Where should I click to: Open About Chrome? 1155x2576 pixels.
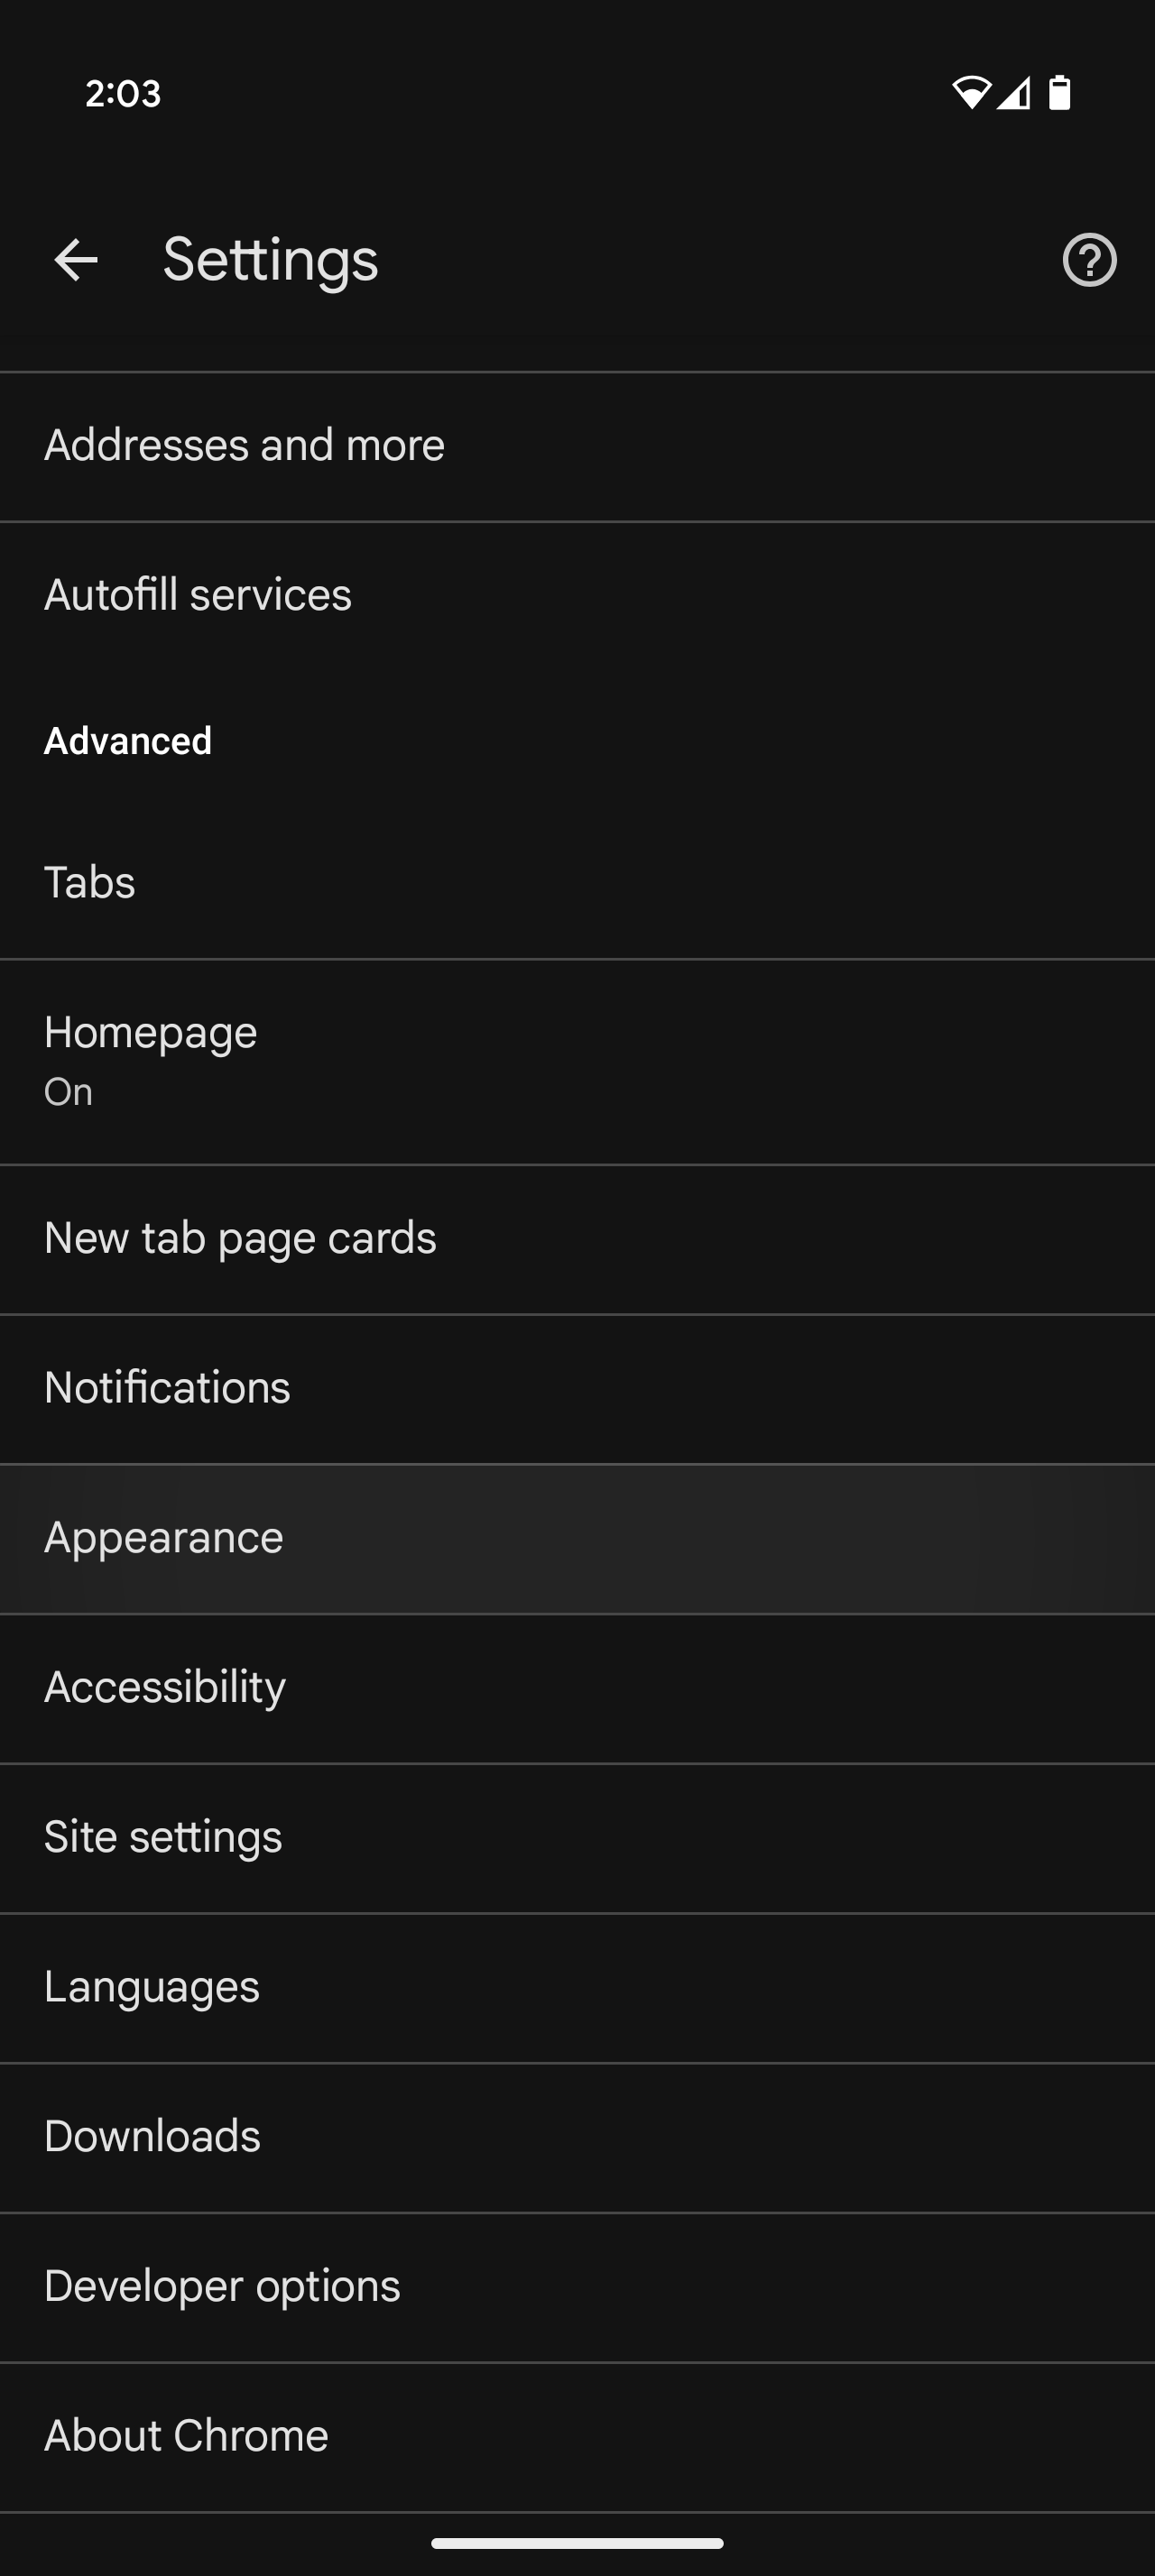click(x=577, y=2436)
